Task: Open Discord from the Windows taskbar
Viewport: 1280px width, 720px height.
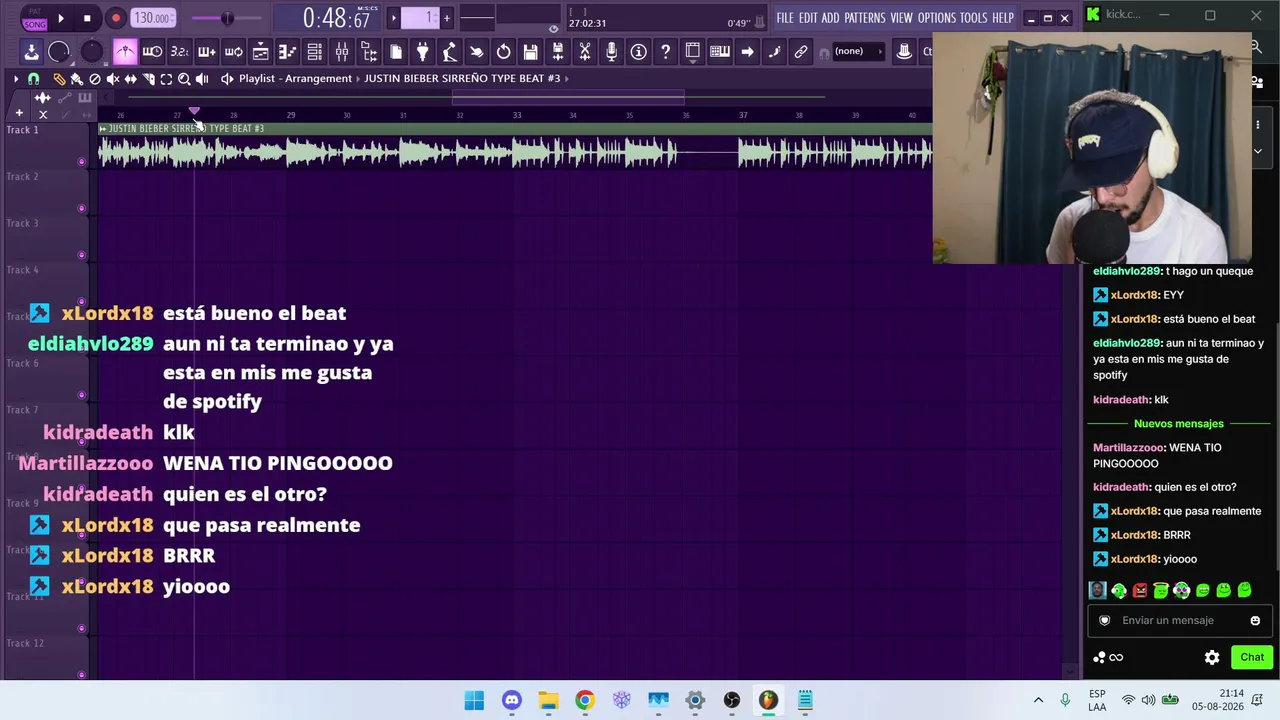Action: [512, 700]
